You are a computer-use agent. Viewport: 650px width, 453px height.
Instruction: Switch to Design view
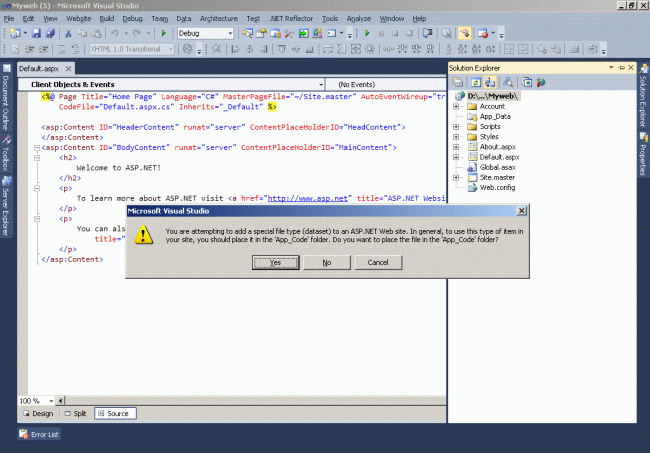coord(39,413)
